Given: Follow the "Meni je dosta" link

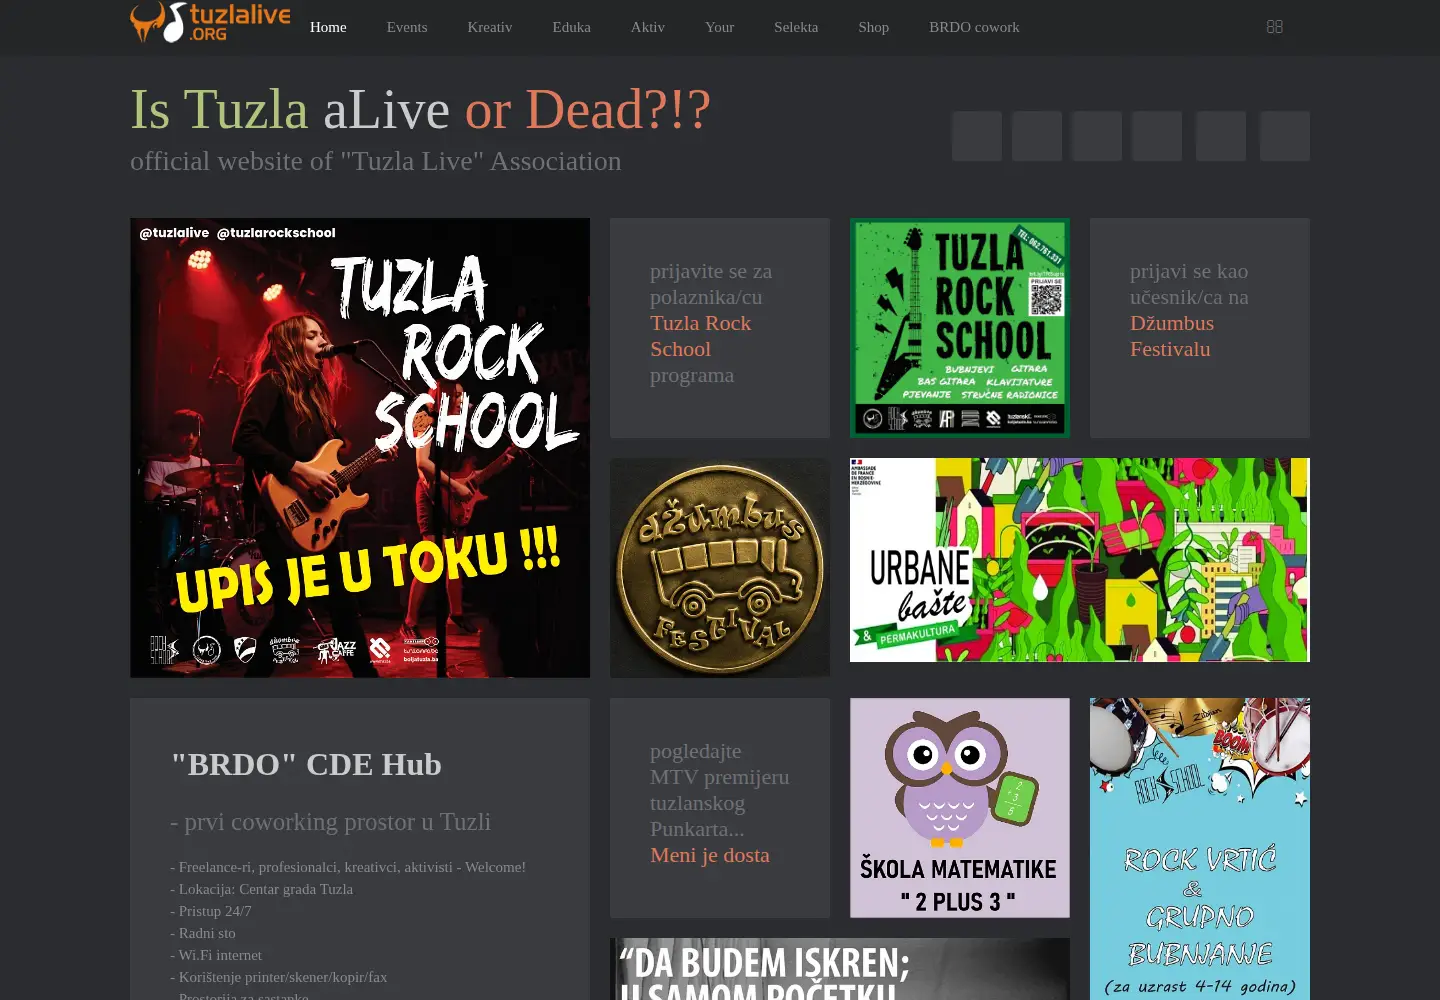Looking at the screenshot, I should [x=710, y=855].
